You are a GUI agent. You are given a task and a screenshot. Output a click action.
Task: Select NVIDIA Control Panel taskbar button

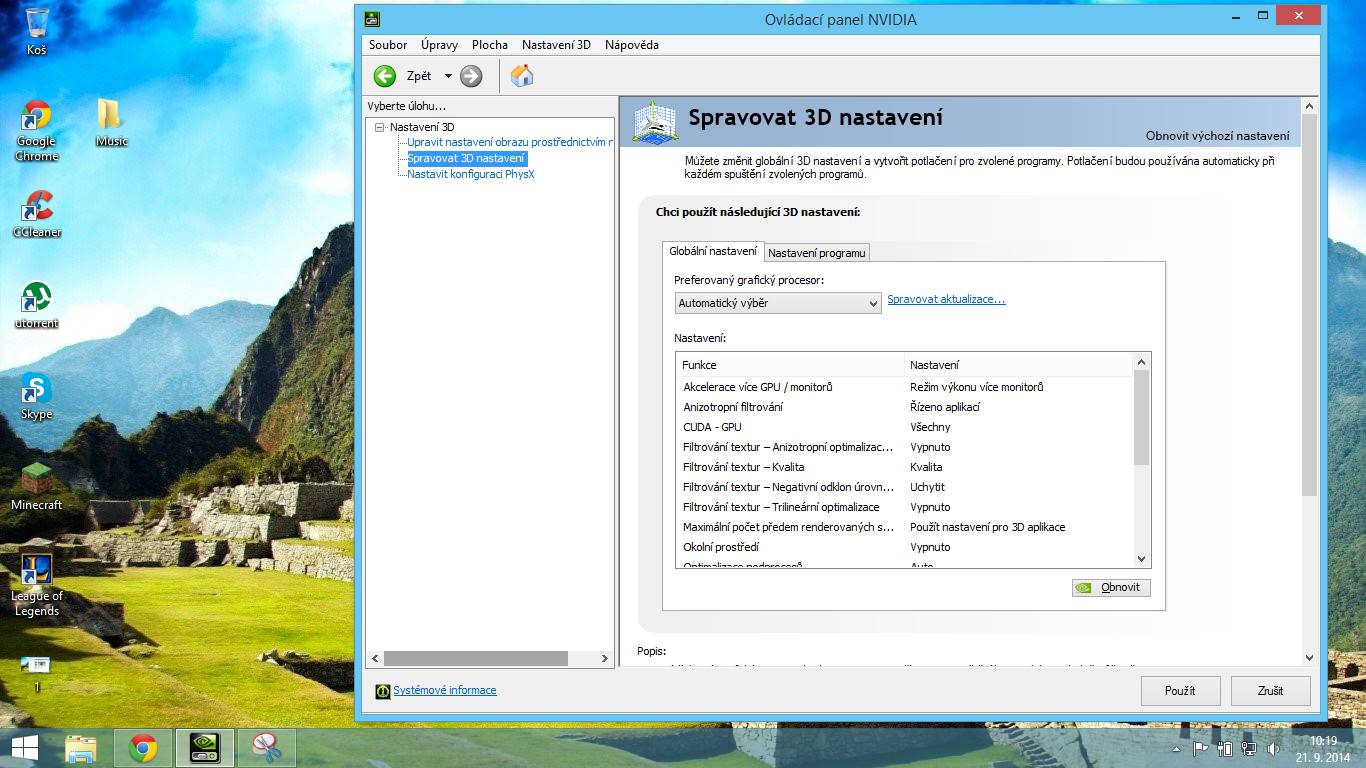[x=205, y=748]
